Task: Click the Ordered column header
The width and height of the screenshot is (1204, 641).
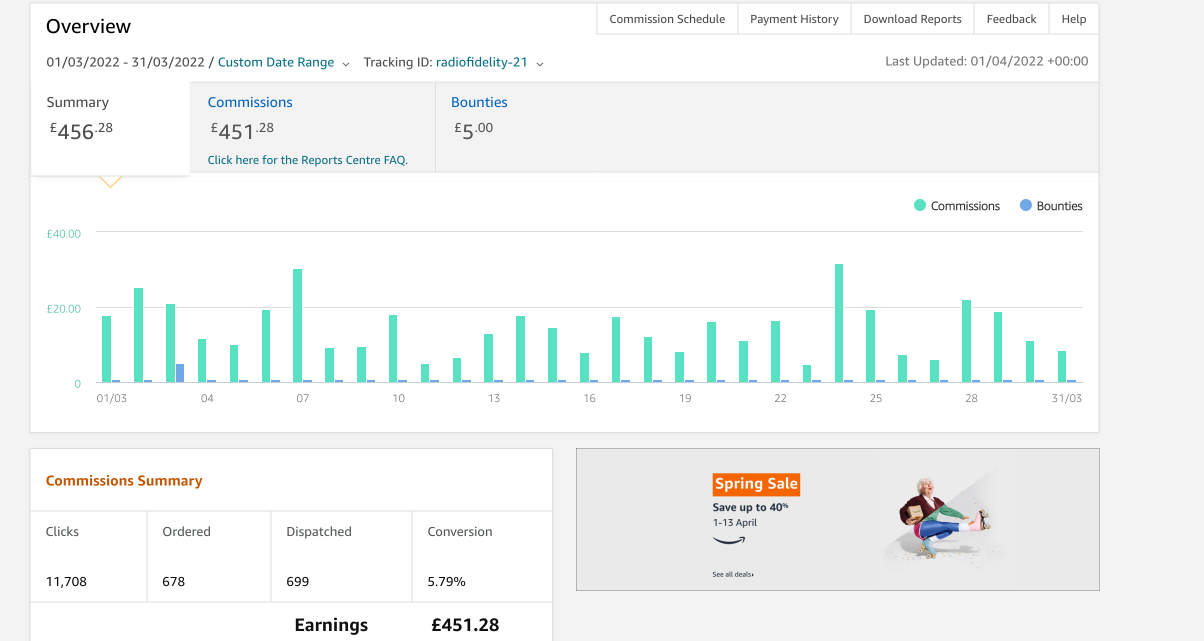Action: click(x=187, y=532)
